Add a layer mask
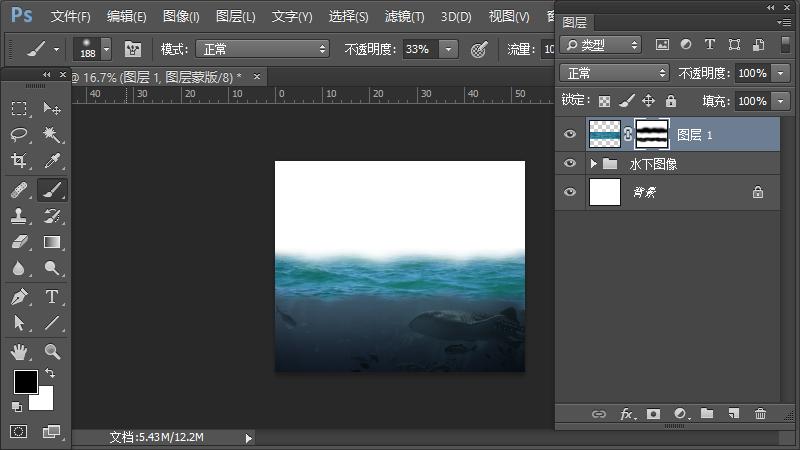This screenshot has height=450, width=800. [653, 414]
